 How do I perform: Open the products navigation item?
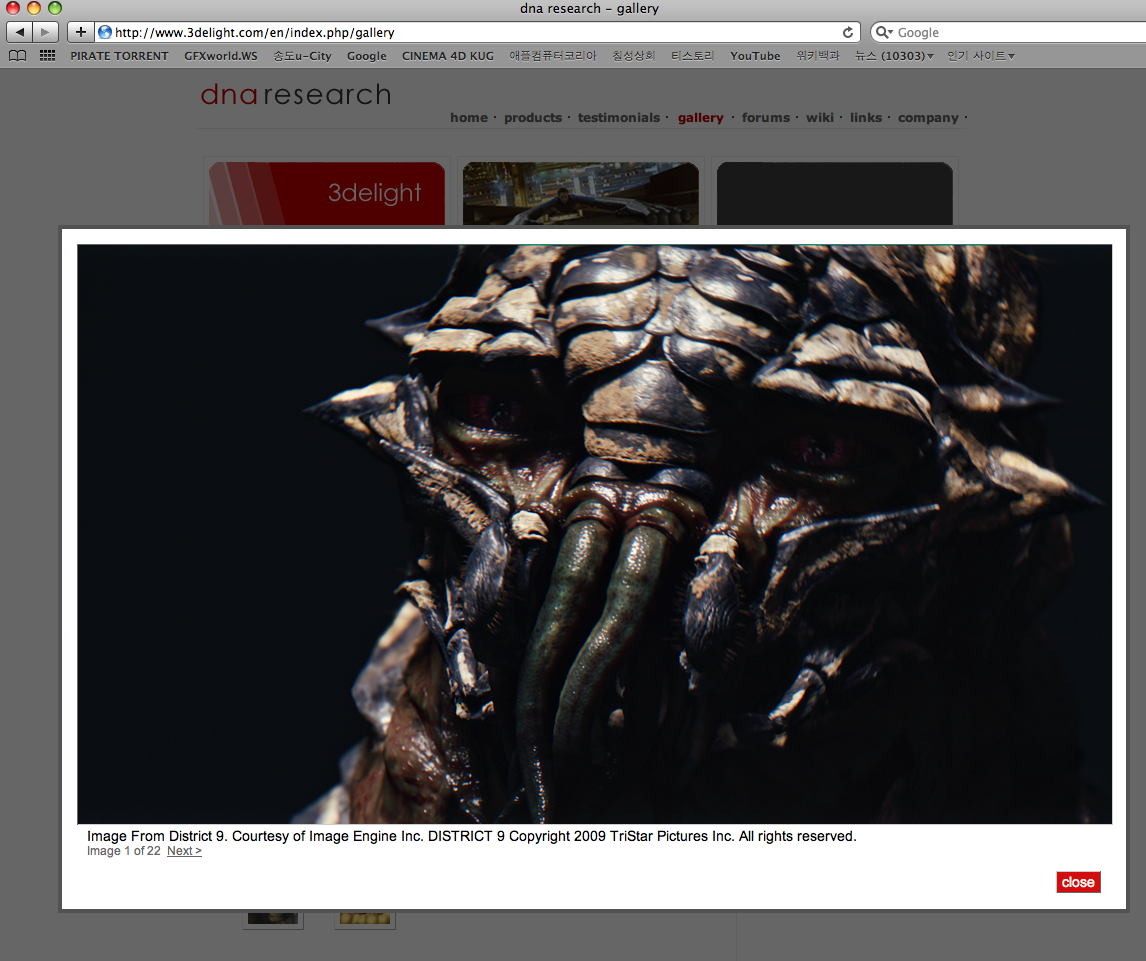click(x=533, y=118)
